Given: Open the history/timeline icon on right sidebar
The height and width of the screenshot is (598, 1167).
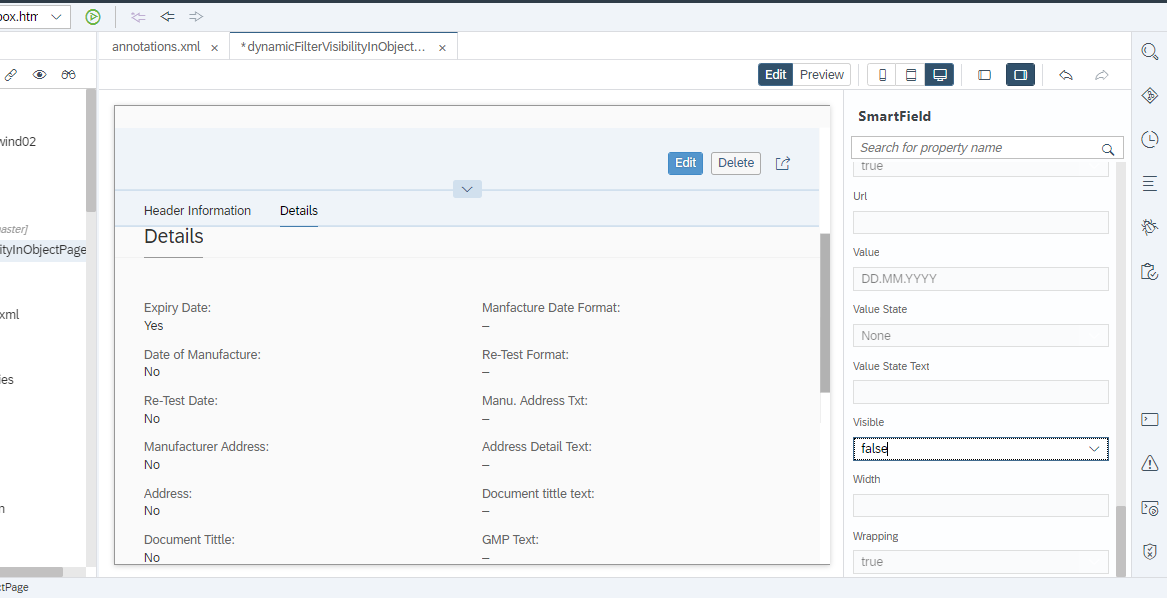Looking at the screenshot, I should [x=1149, y=139].
